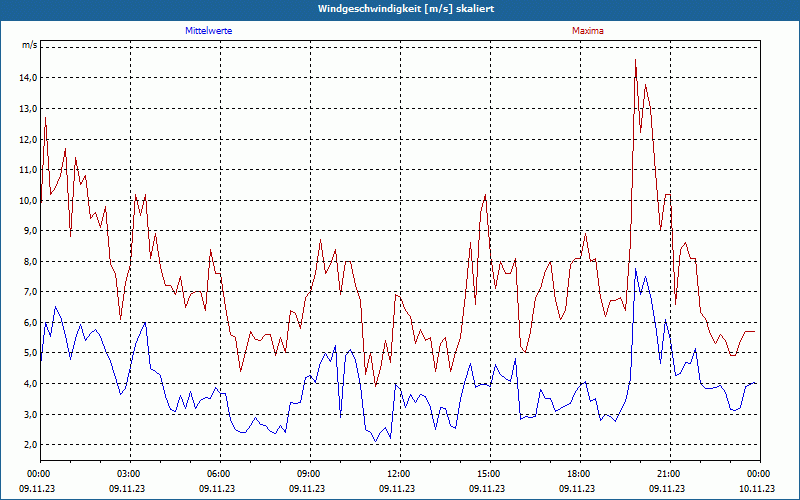Select the 9,0 y-axis value
Screen dimensions: 800x500
point(31,231)
